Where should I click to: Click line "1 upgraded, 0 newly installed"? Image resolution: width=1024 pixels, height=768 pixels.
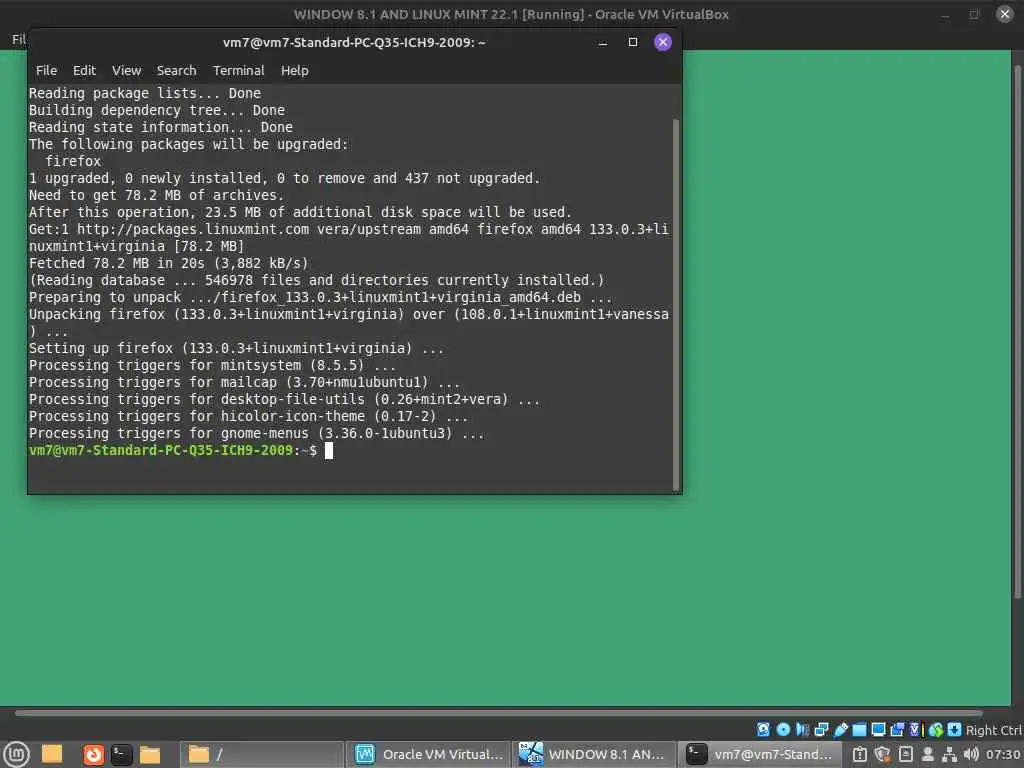click(x=285, y=178)
